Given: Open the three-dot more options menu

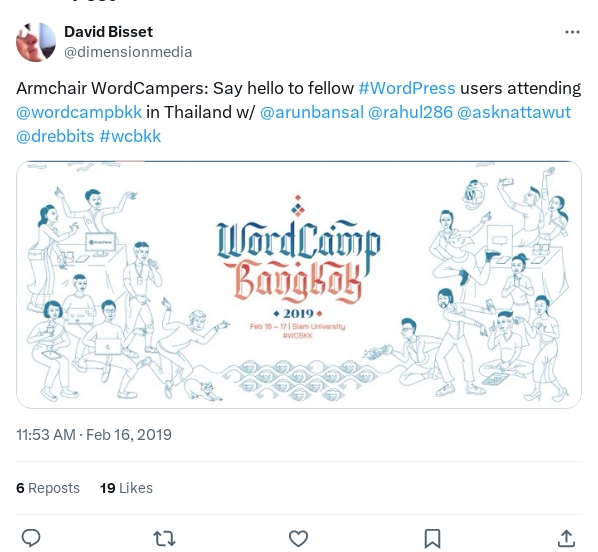Looking at the screenshot, I should (x=572, y=32).
